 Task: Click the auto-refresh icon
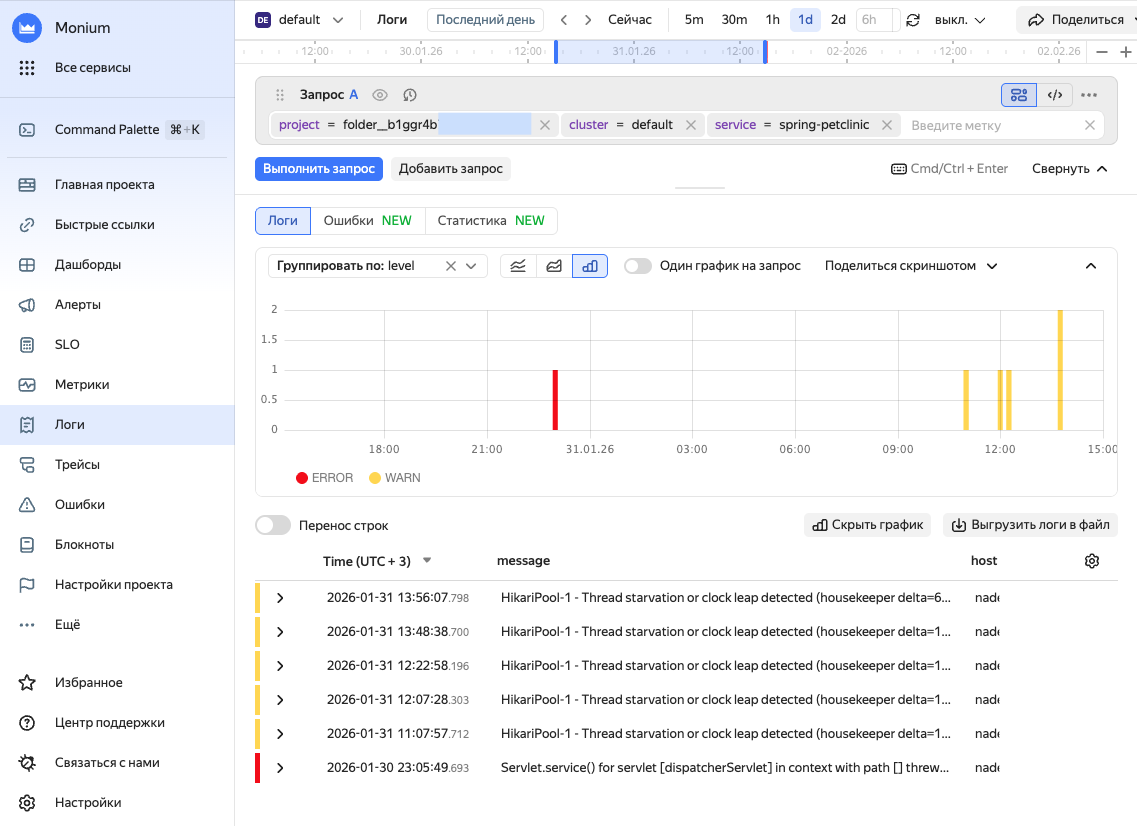(x=912, y=20)
